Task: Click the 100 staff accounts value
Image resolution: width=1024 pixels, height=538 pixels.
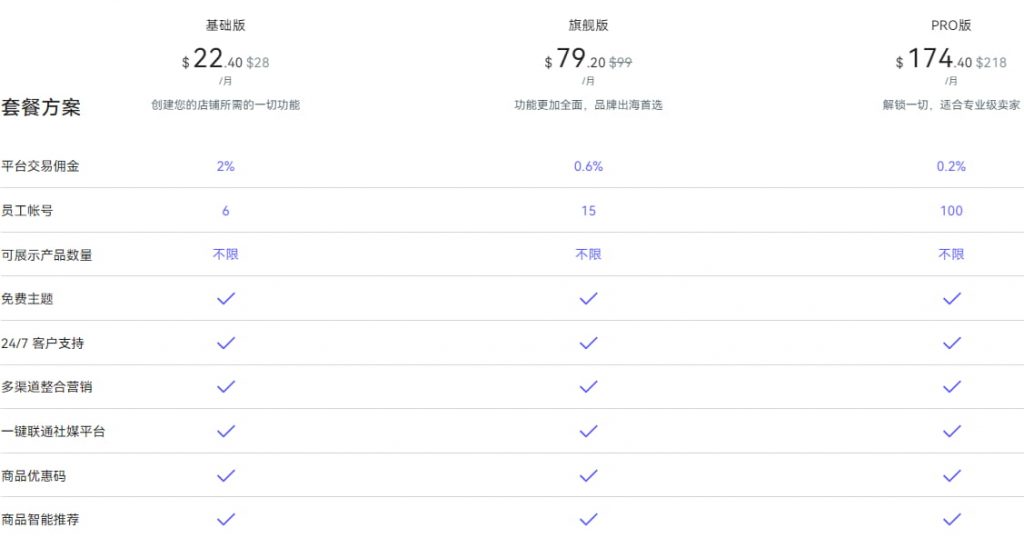Action: pyautogui.click(x=951, y=210)
